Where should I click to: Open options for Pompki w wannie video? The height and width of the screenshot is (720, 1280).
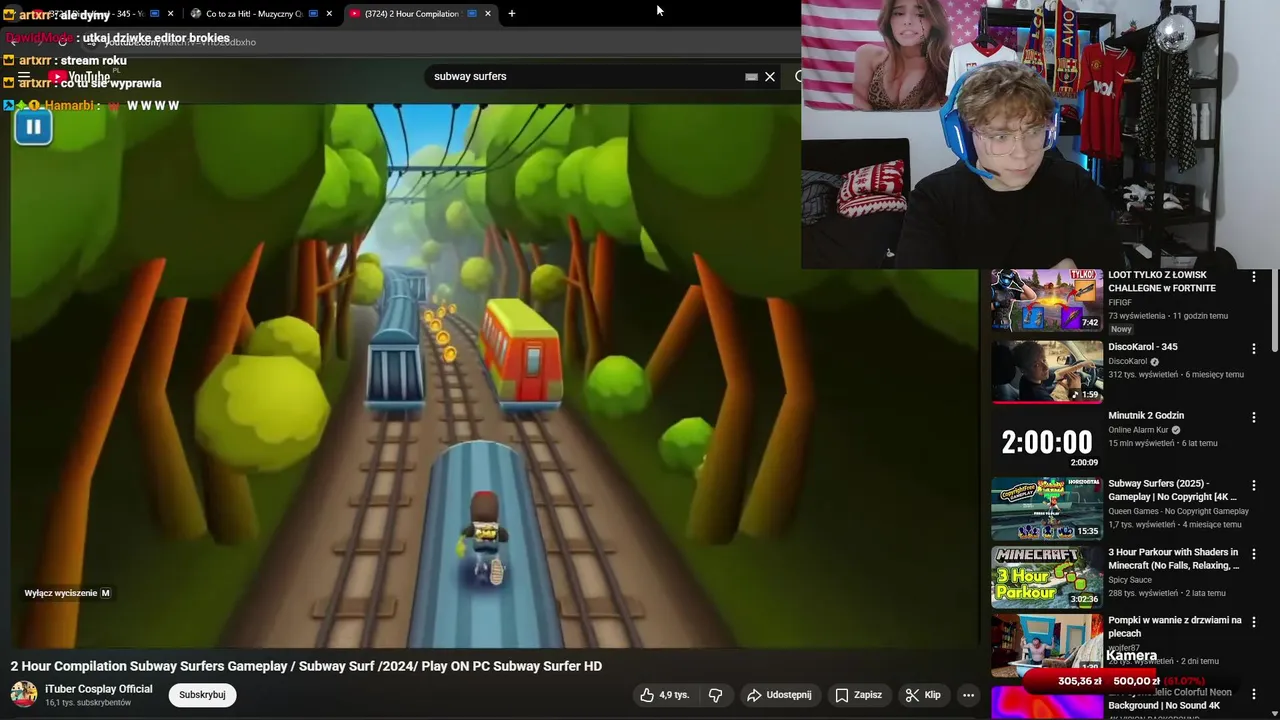1254,622
